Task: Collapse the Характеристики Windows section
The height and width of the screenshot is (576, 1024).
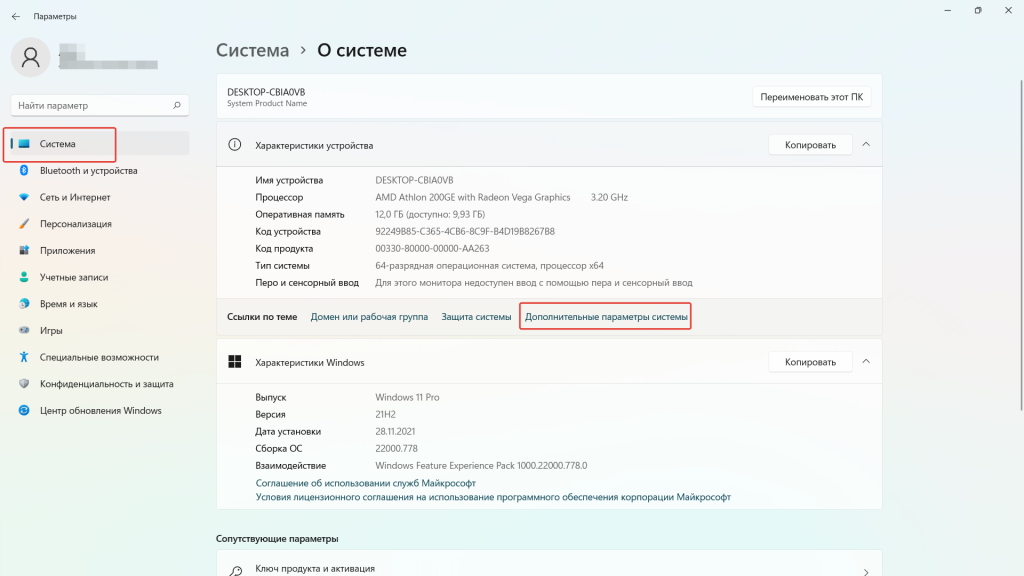Action: [866, 361]
